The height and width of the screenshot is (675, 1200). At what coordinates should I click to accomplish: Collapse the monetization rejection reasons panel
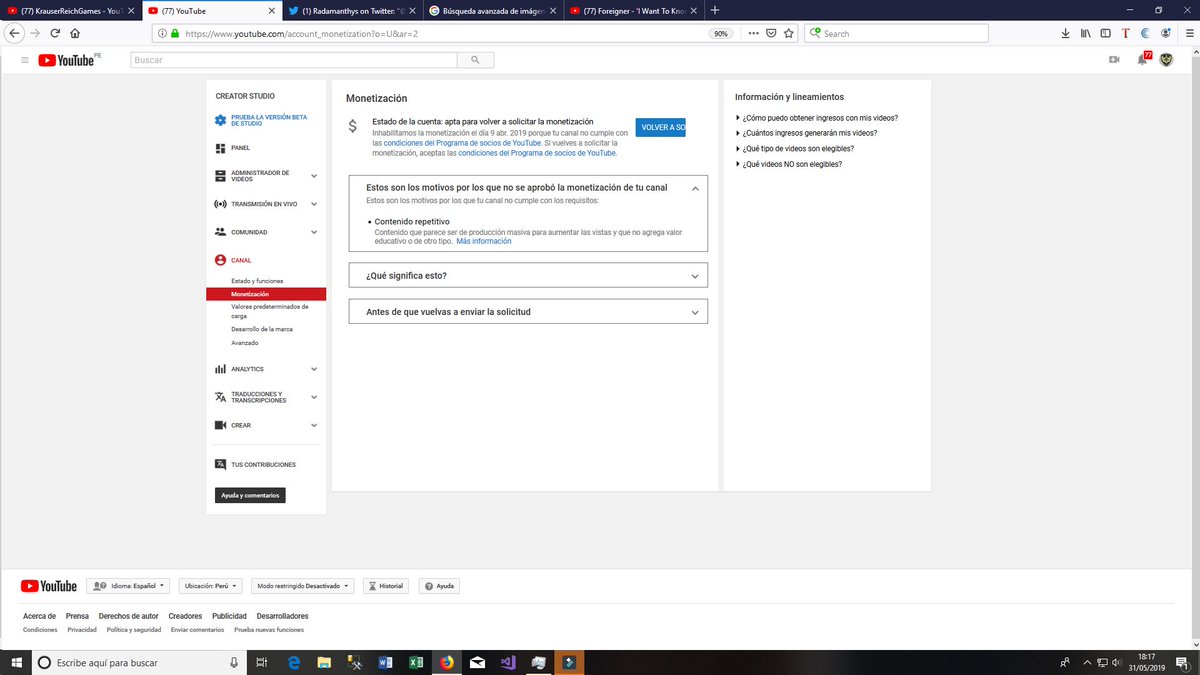coord(695,188)
